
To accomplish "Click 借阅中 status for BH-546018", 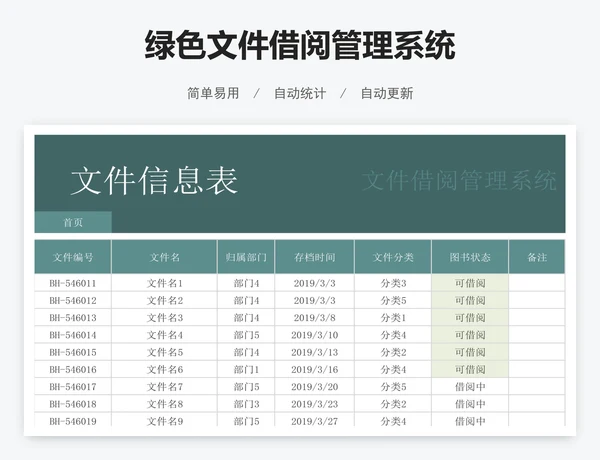I will pyautogui.click(x=470, y=404).
